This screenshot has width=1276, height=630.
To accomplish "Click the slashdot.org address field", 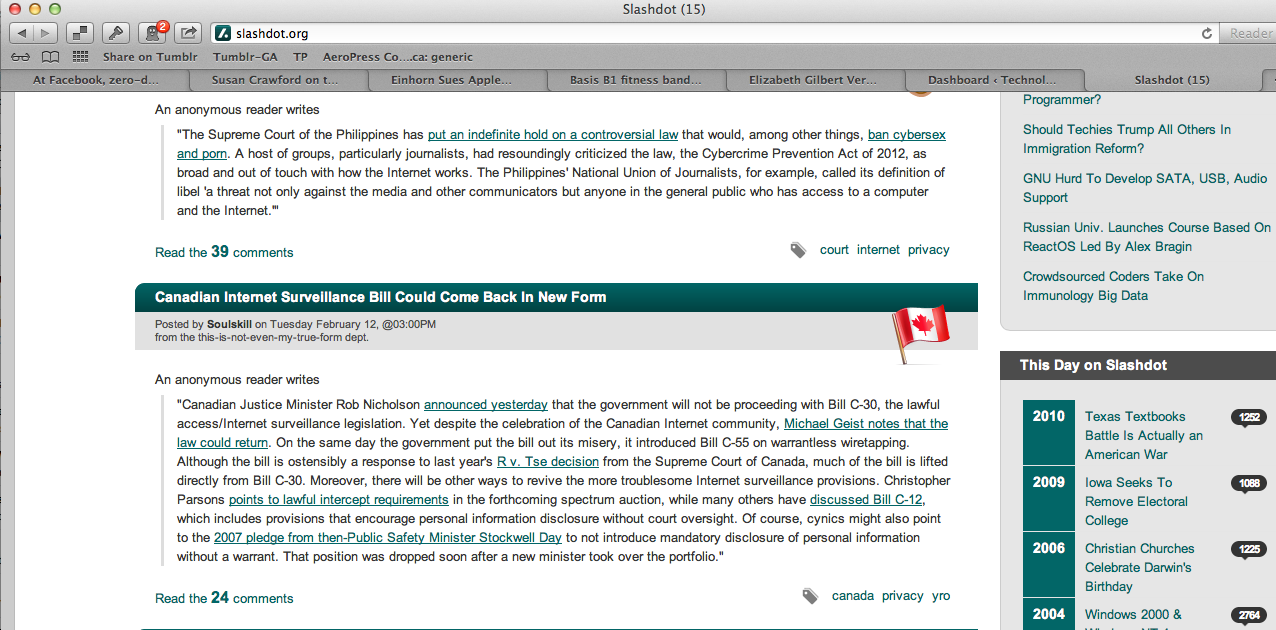I will coord(700,33).
